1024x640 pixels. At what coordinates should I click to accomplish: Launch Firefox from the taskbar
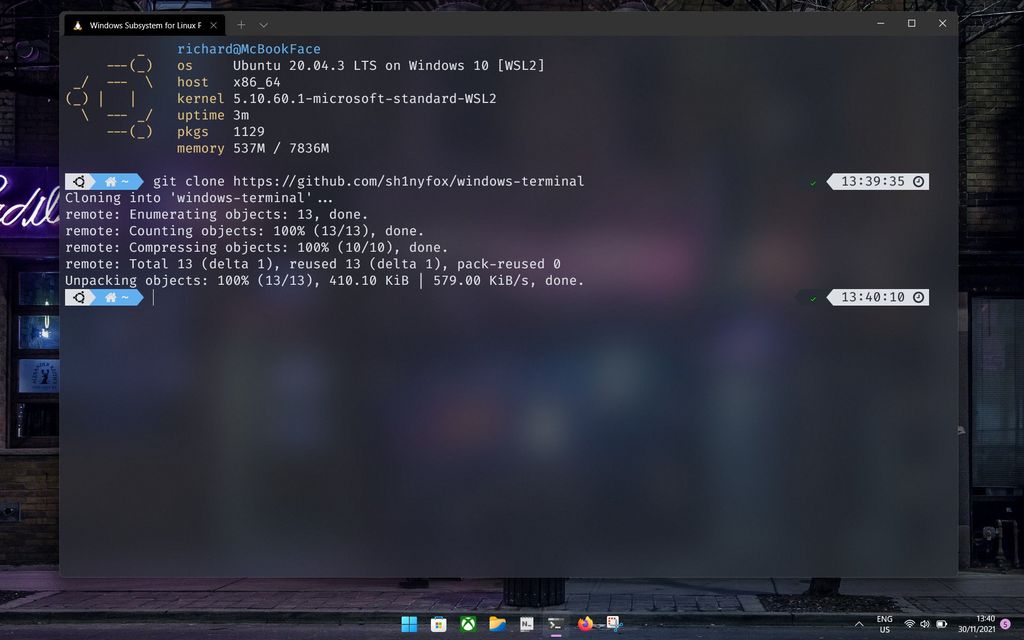pos(584,623)
